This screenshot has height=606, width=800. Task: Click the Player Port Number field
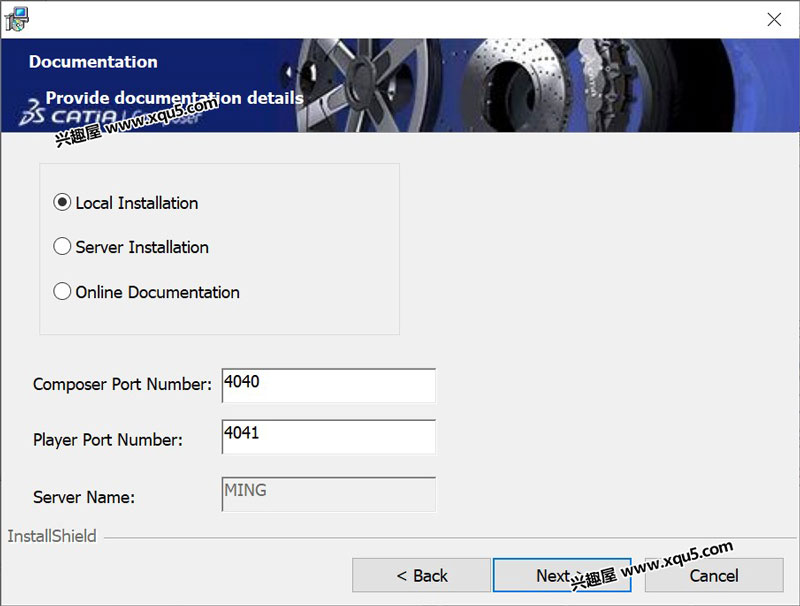(x=329, y=437)
